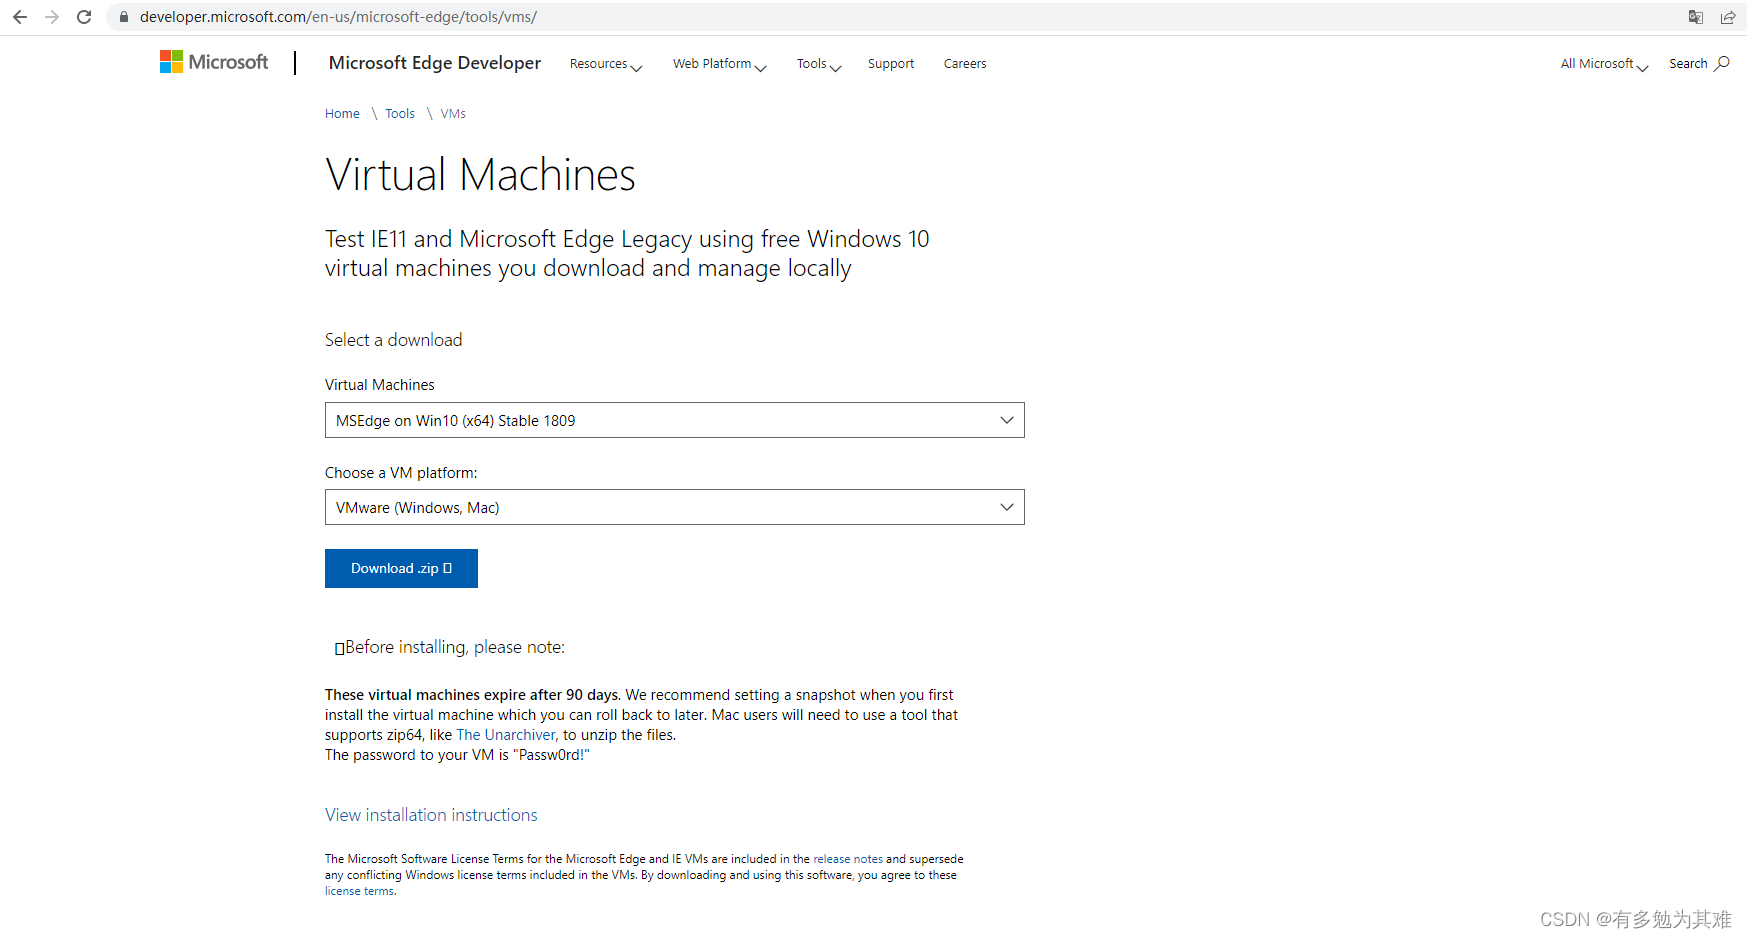Image resolution: width=1747 pixels, height=939 pixels.
Task: Click the 'Before installing, please note:' text
Action: click(455, 648)
